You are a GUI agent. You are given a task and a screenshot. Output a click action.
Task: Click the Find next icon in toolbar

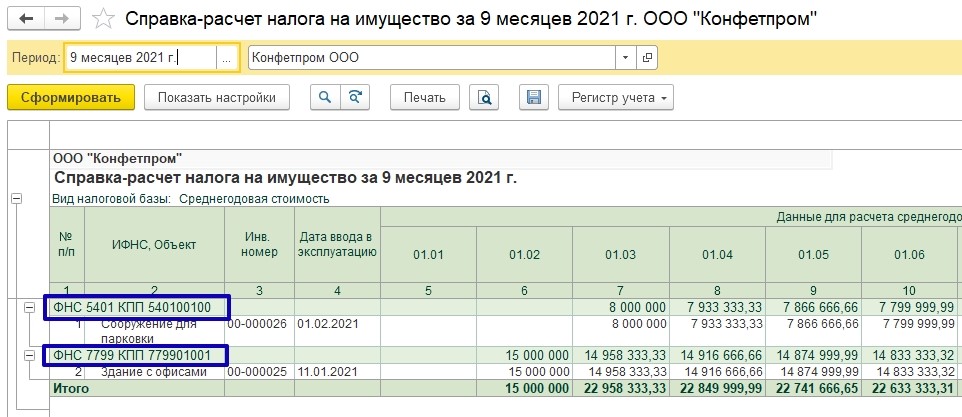[355, 97]
